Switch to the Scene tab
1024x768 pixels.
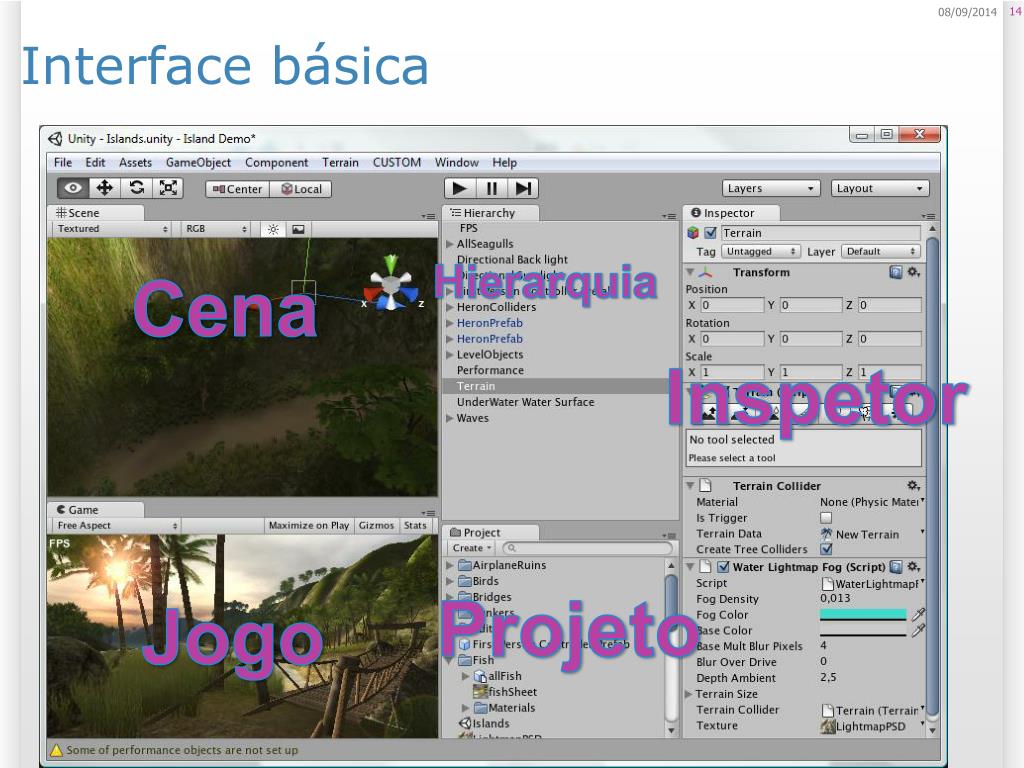pyautogui.click(x=95, y=213)
